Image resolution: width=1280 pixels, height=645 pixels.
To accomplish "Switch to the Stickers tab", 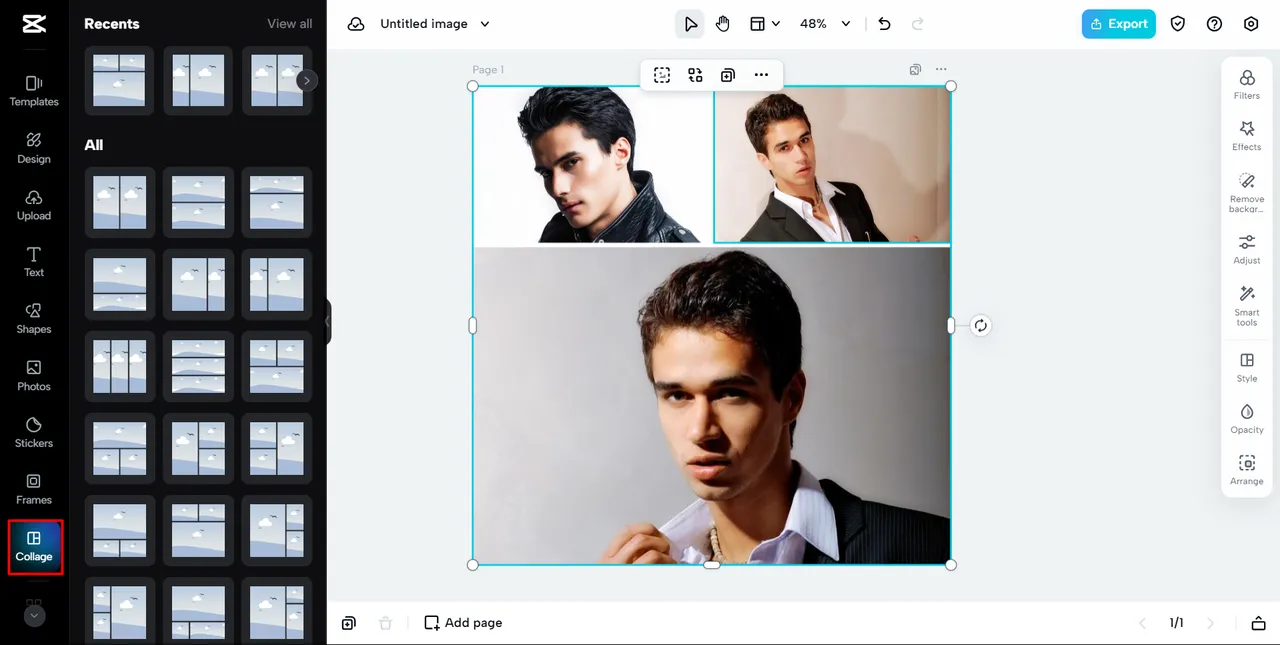I will coord(34,432).
